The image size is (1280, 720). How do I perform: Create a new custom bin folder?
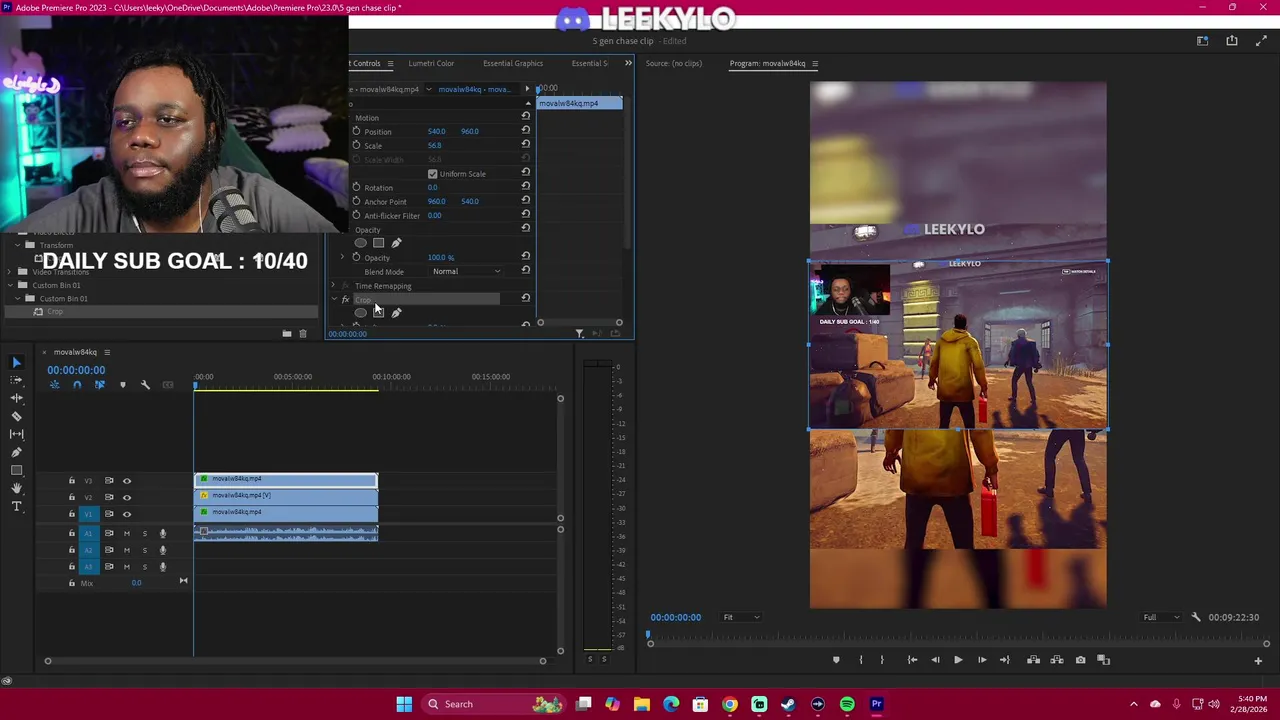point(287,334)
